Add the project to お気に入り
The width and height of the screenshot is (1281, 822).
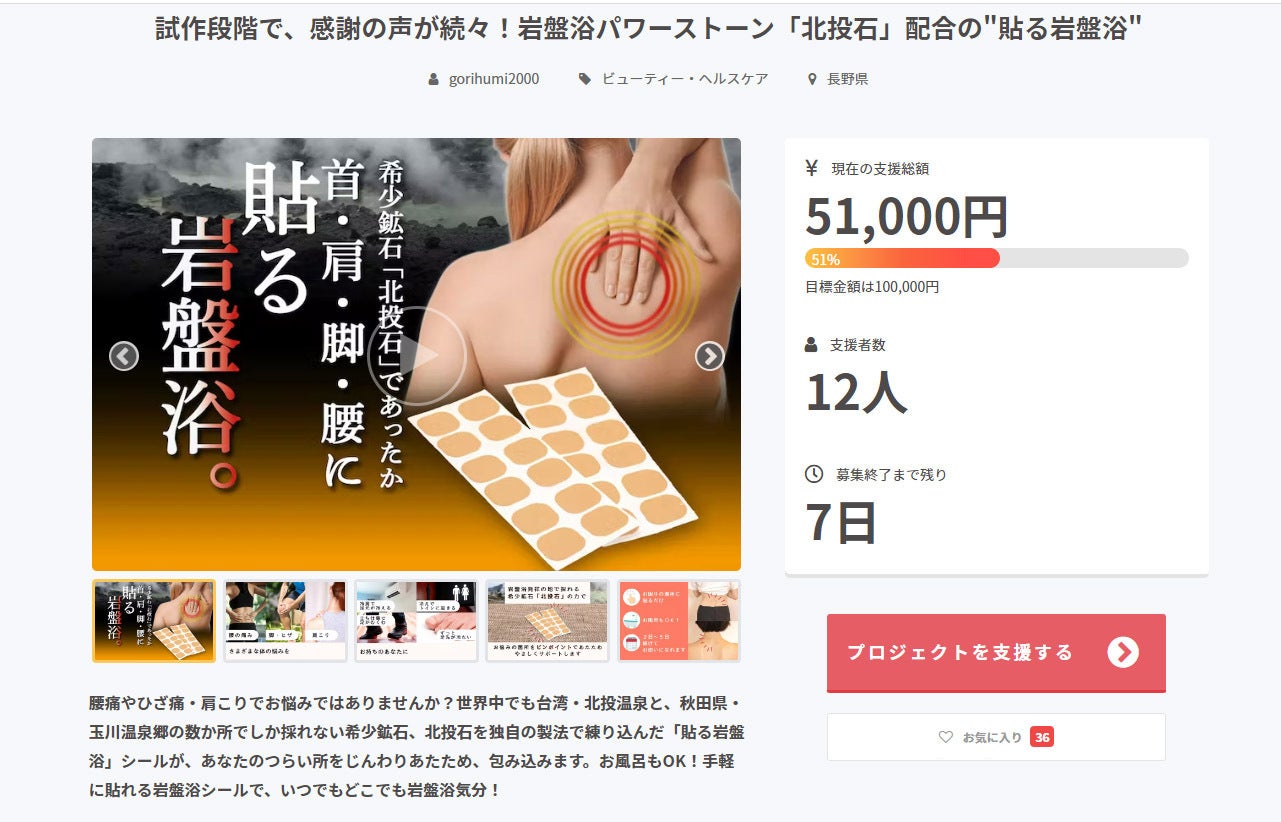(996, 737)
